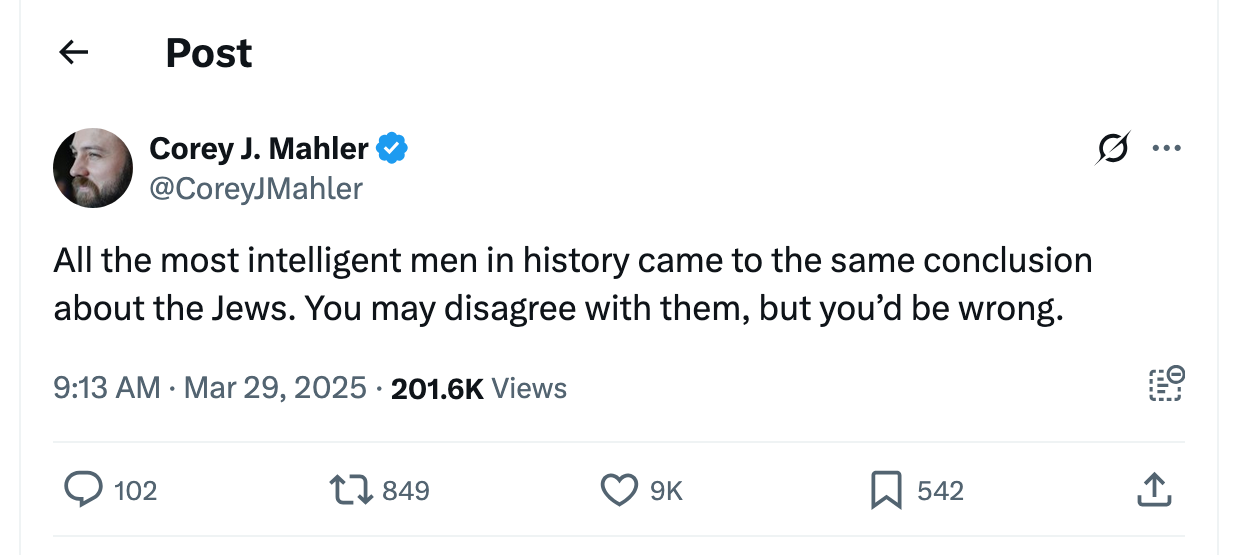Toggle the bookmark icon
This screenshot has width=1243, height=555.
887,490
